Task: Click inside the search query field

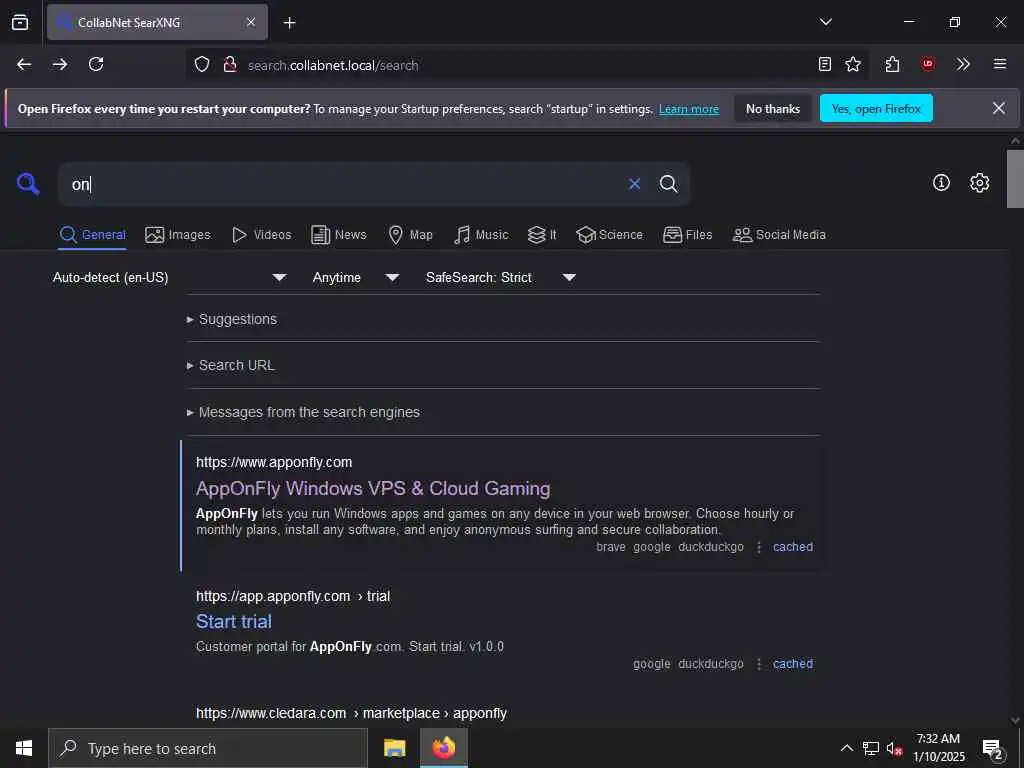Action: (x=340, y=184)
